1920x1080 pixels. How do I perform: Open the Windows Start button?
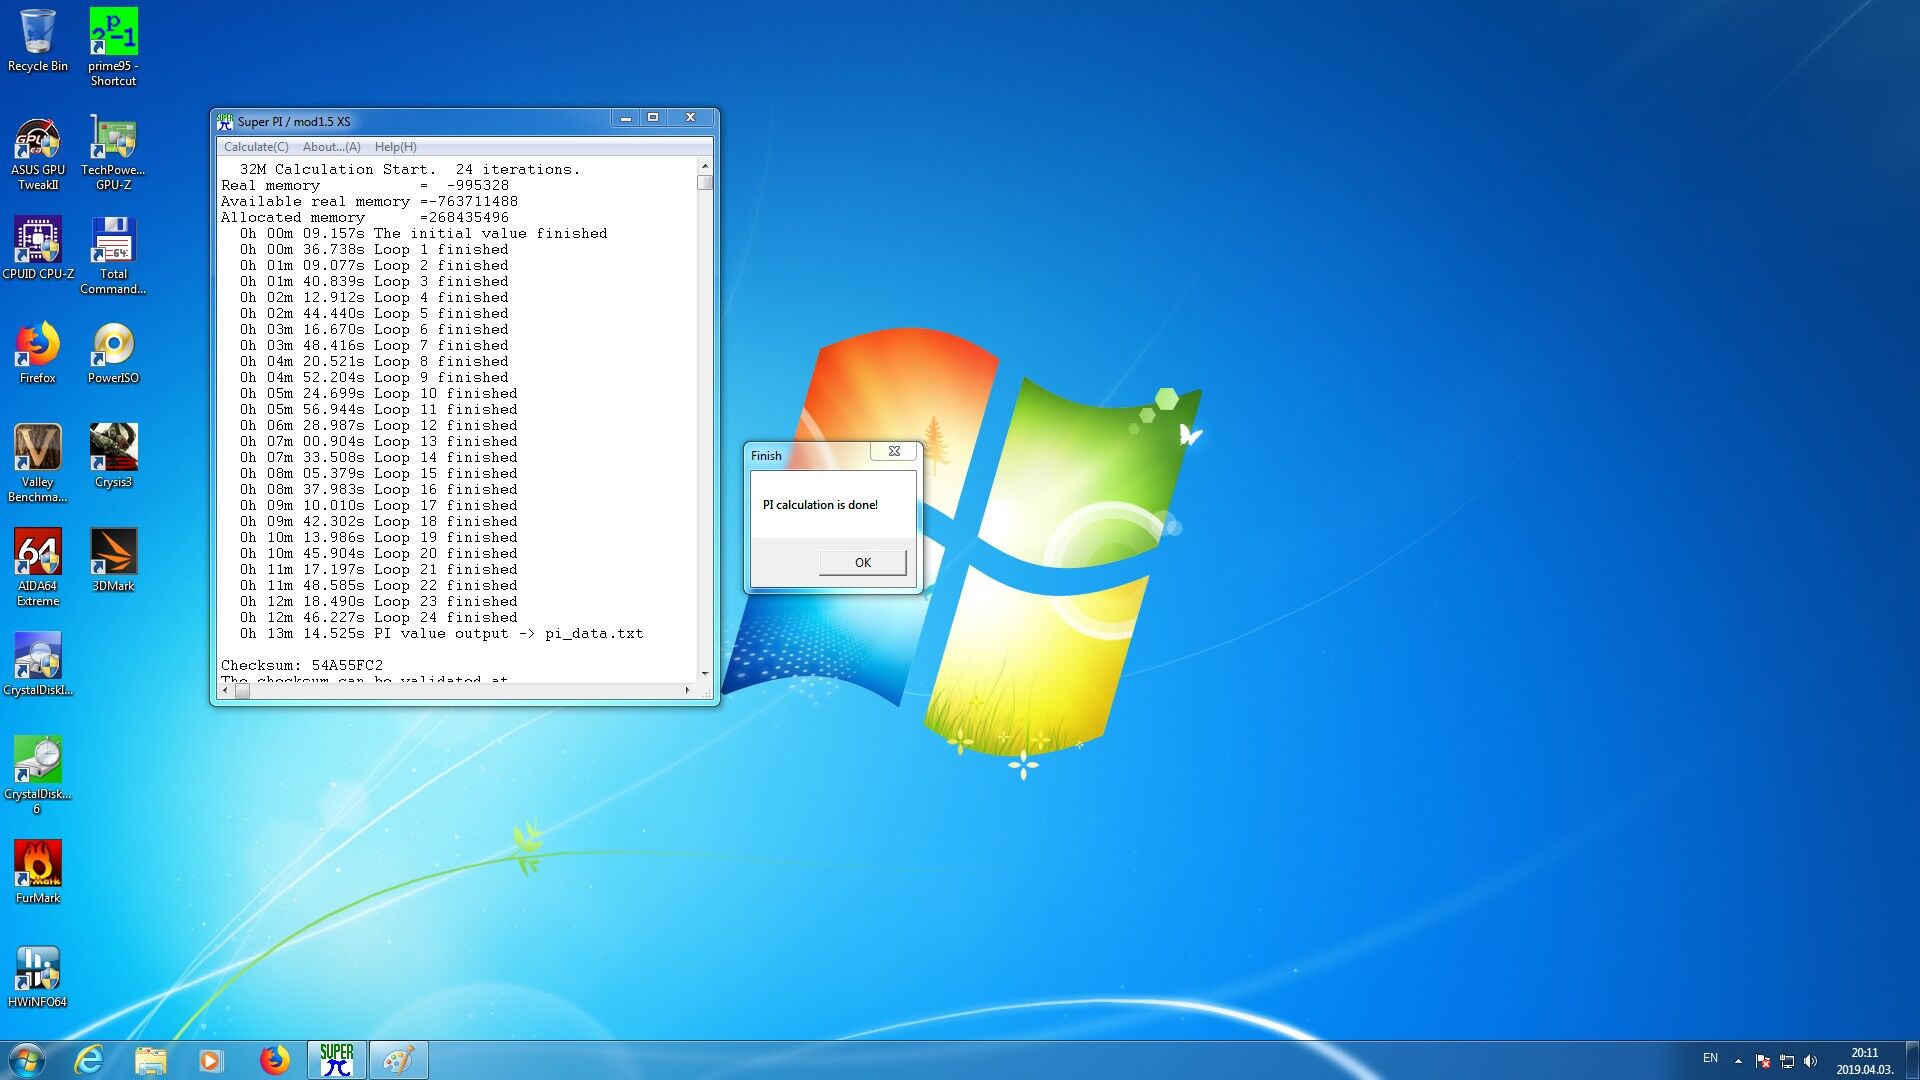(27, 1060)
